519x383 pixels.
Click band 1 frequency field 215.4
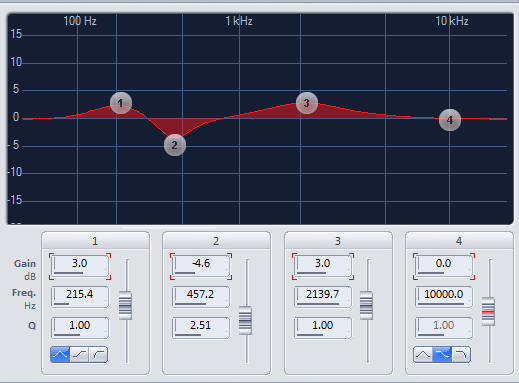[x=80, y=296]
